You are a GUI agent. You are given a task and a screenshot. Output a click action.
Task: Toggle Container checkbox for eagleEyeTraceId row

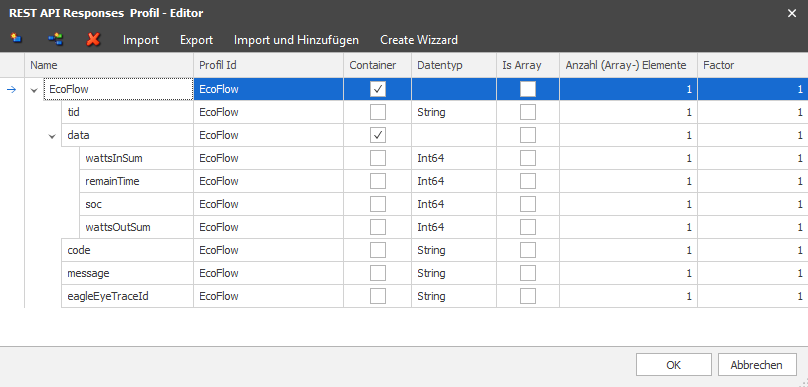tap(378, 296)
